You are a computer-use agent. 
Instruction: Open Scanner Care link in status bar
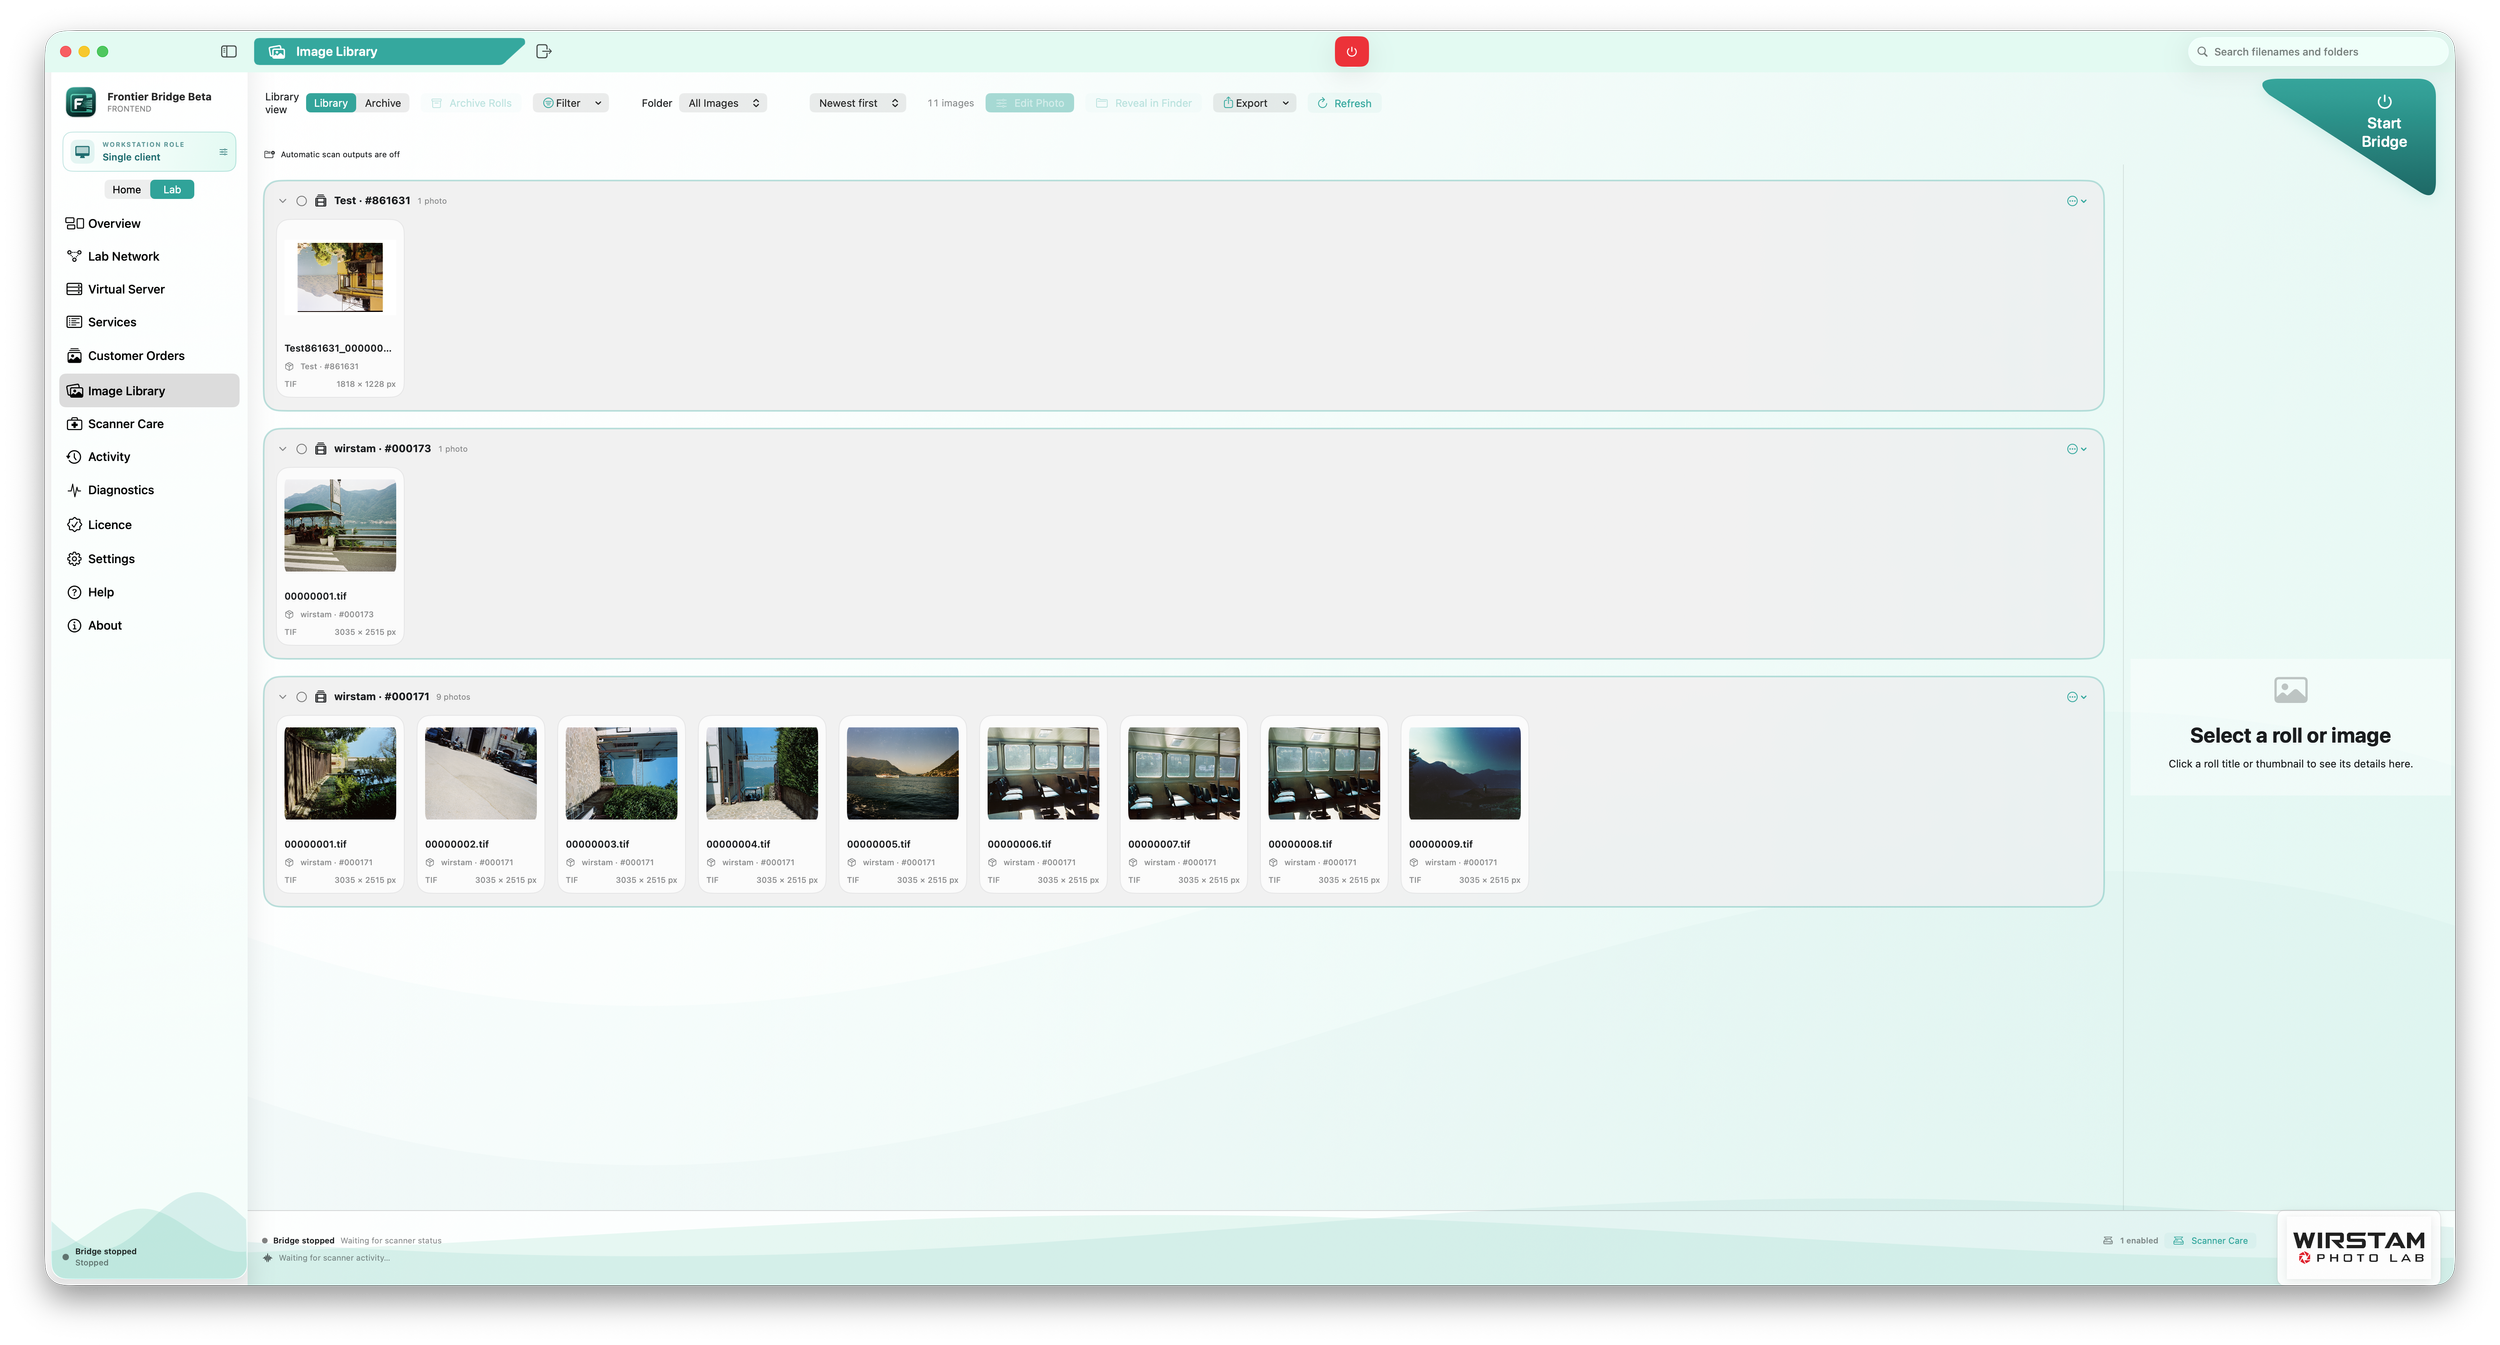pyautogui.click(x=2210, y=1241)
